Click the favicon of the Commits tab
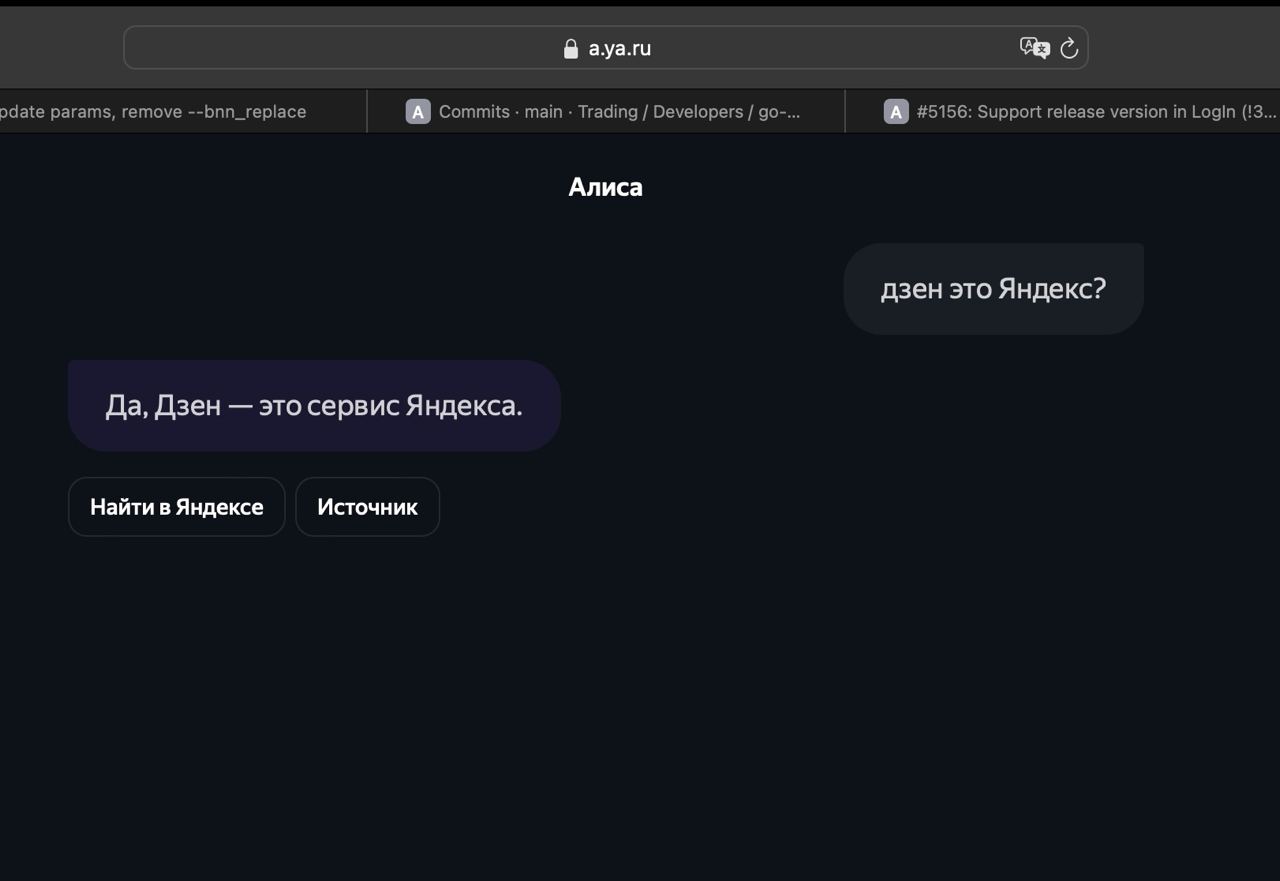This screenshot has width=1280, height=881. point(418,112)
